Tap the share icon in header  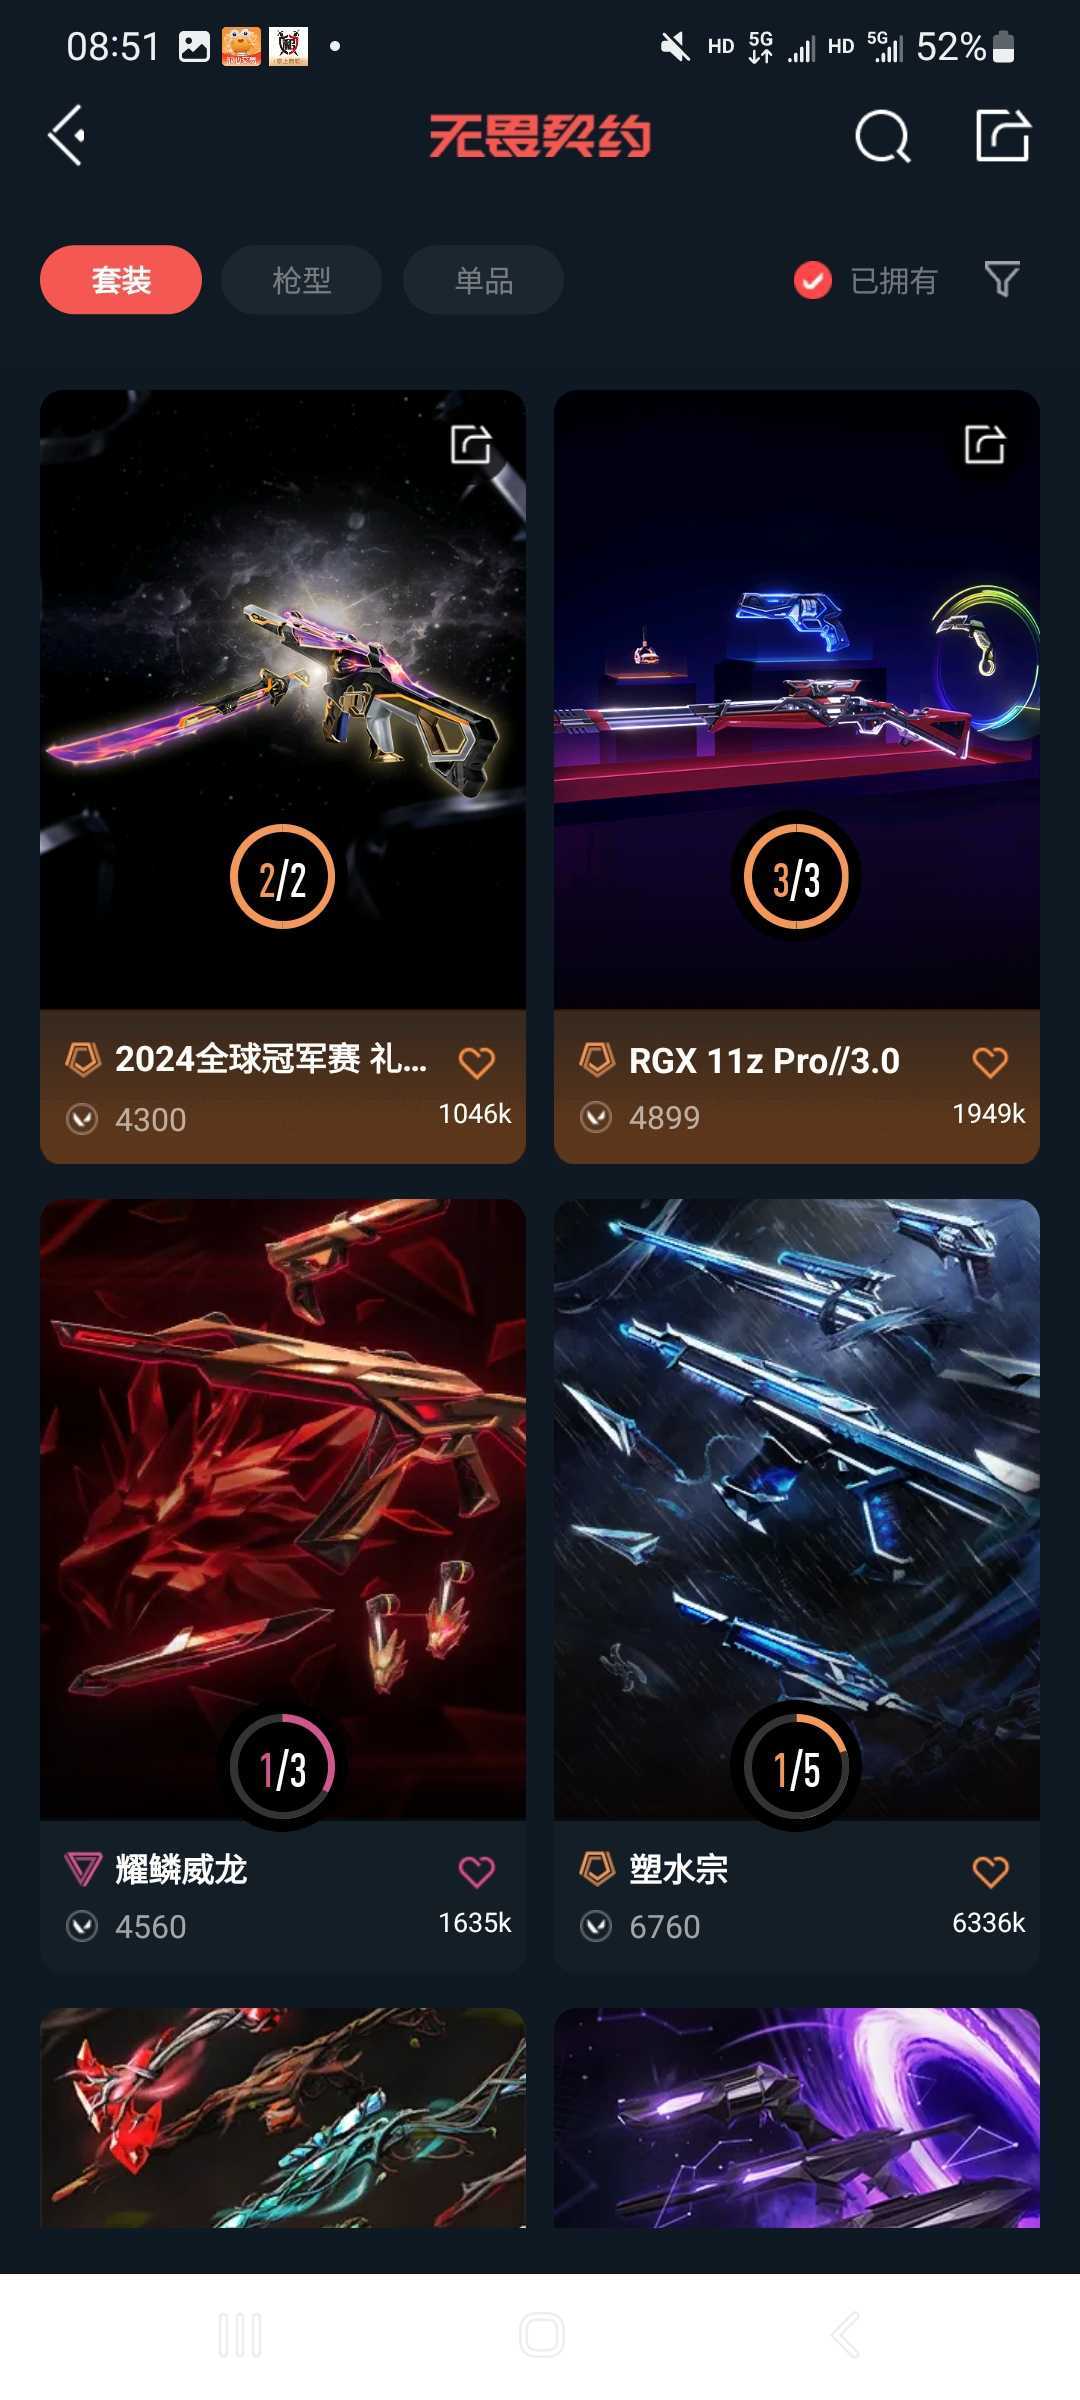1003,135
